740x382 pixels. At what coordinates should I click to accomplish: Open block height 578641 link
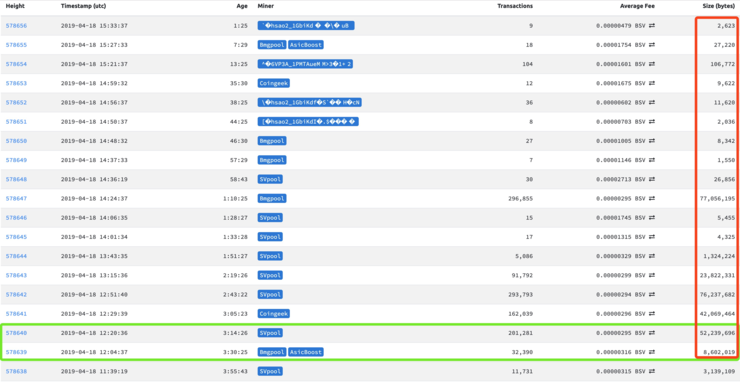point(16,314)
